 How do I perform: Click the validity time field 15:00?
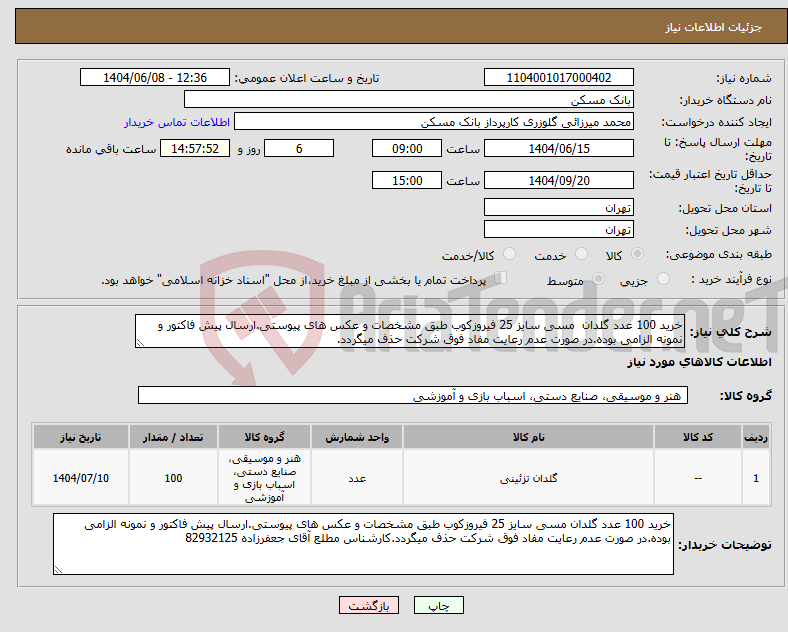click(x=407, y=180)
